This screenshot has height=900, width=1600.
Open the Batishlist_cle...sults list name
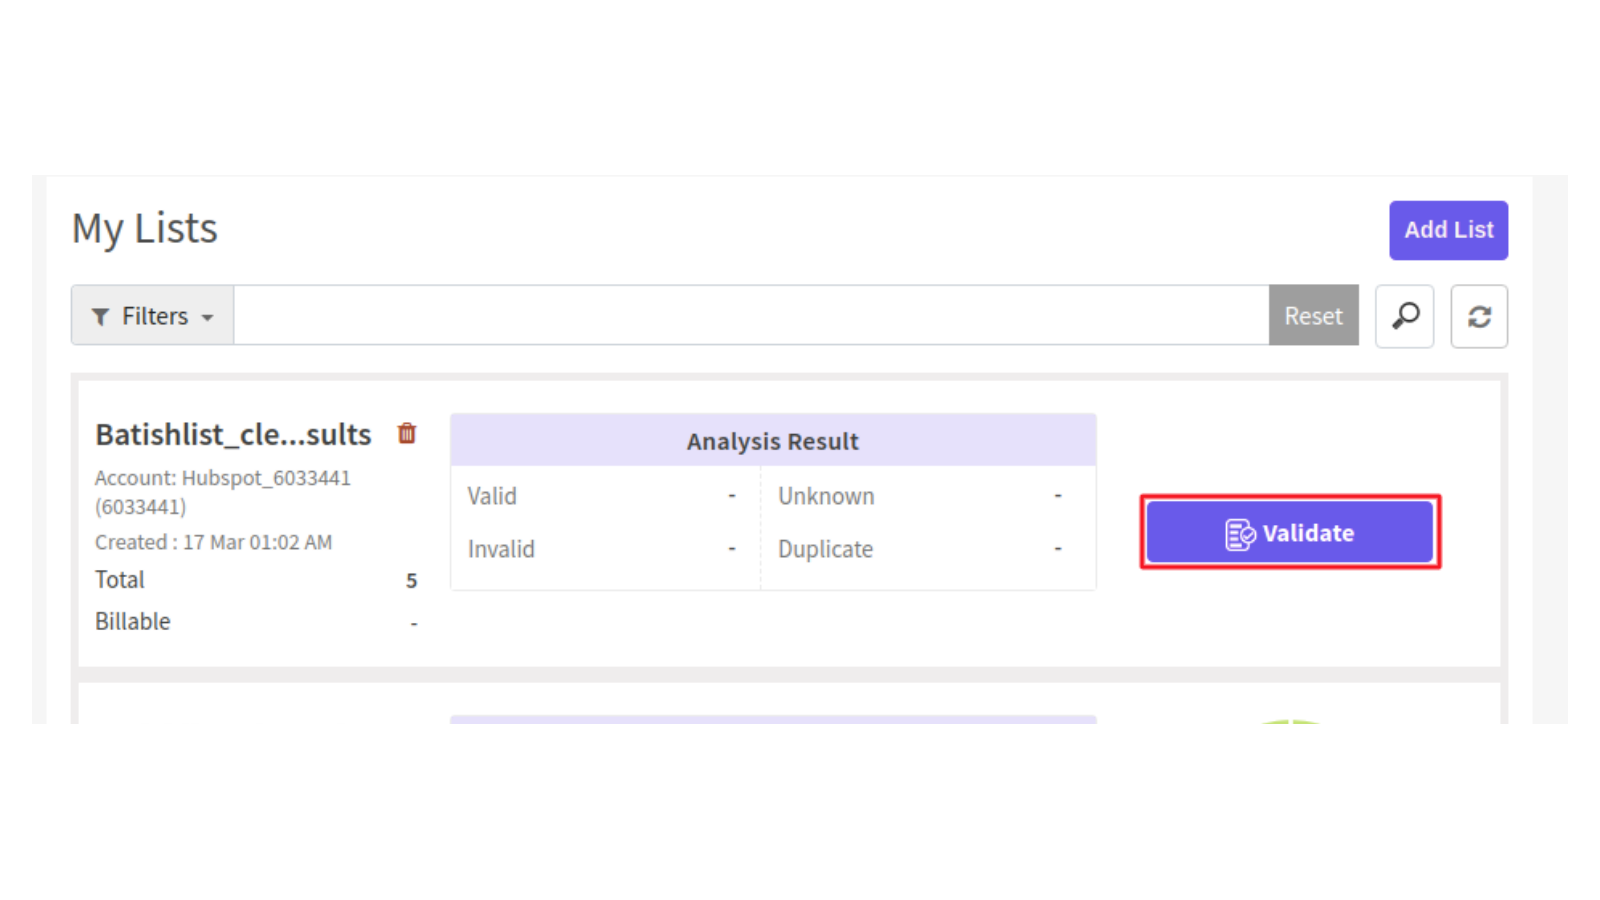point(232,434)
